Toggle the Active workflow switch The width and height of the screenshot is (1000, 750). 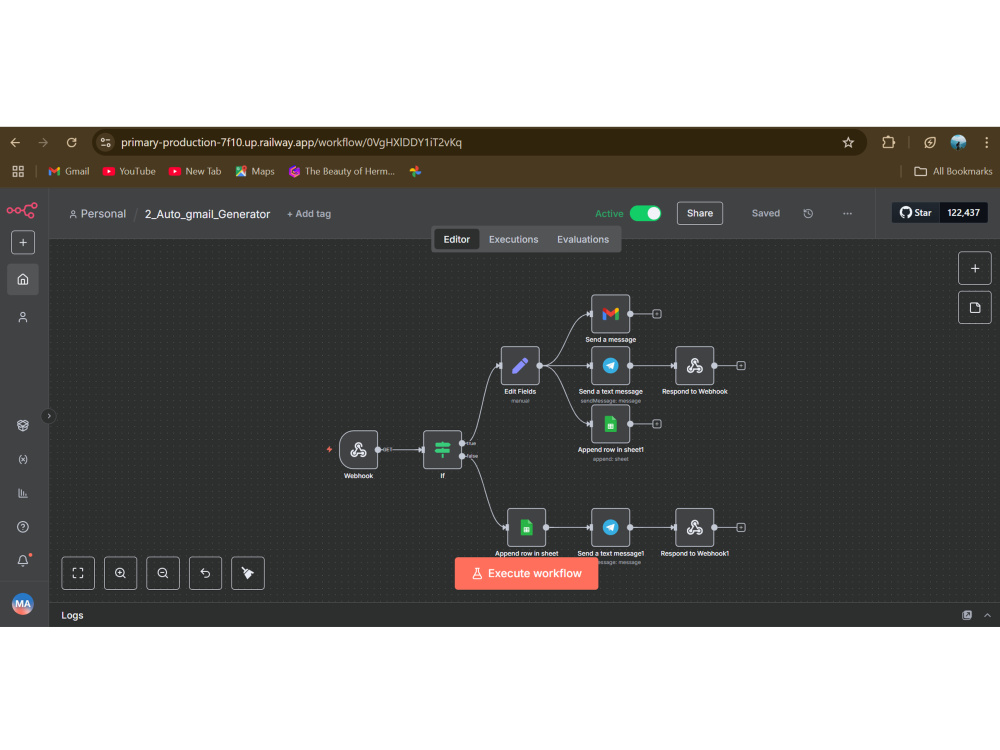pyautogui.click(x=645, y=214)
